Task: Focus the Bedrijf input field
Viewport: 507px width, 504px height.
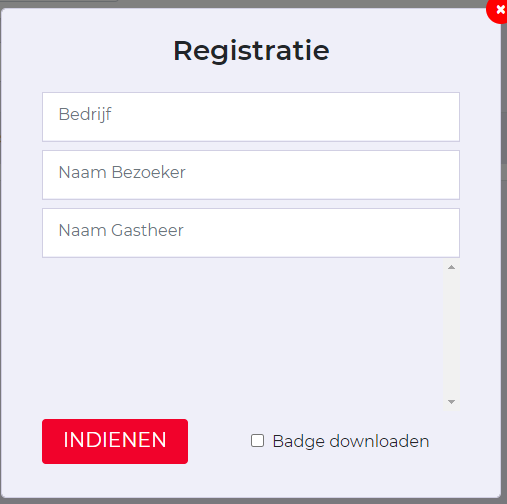Action: [251, 117]
